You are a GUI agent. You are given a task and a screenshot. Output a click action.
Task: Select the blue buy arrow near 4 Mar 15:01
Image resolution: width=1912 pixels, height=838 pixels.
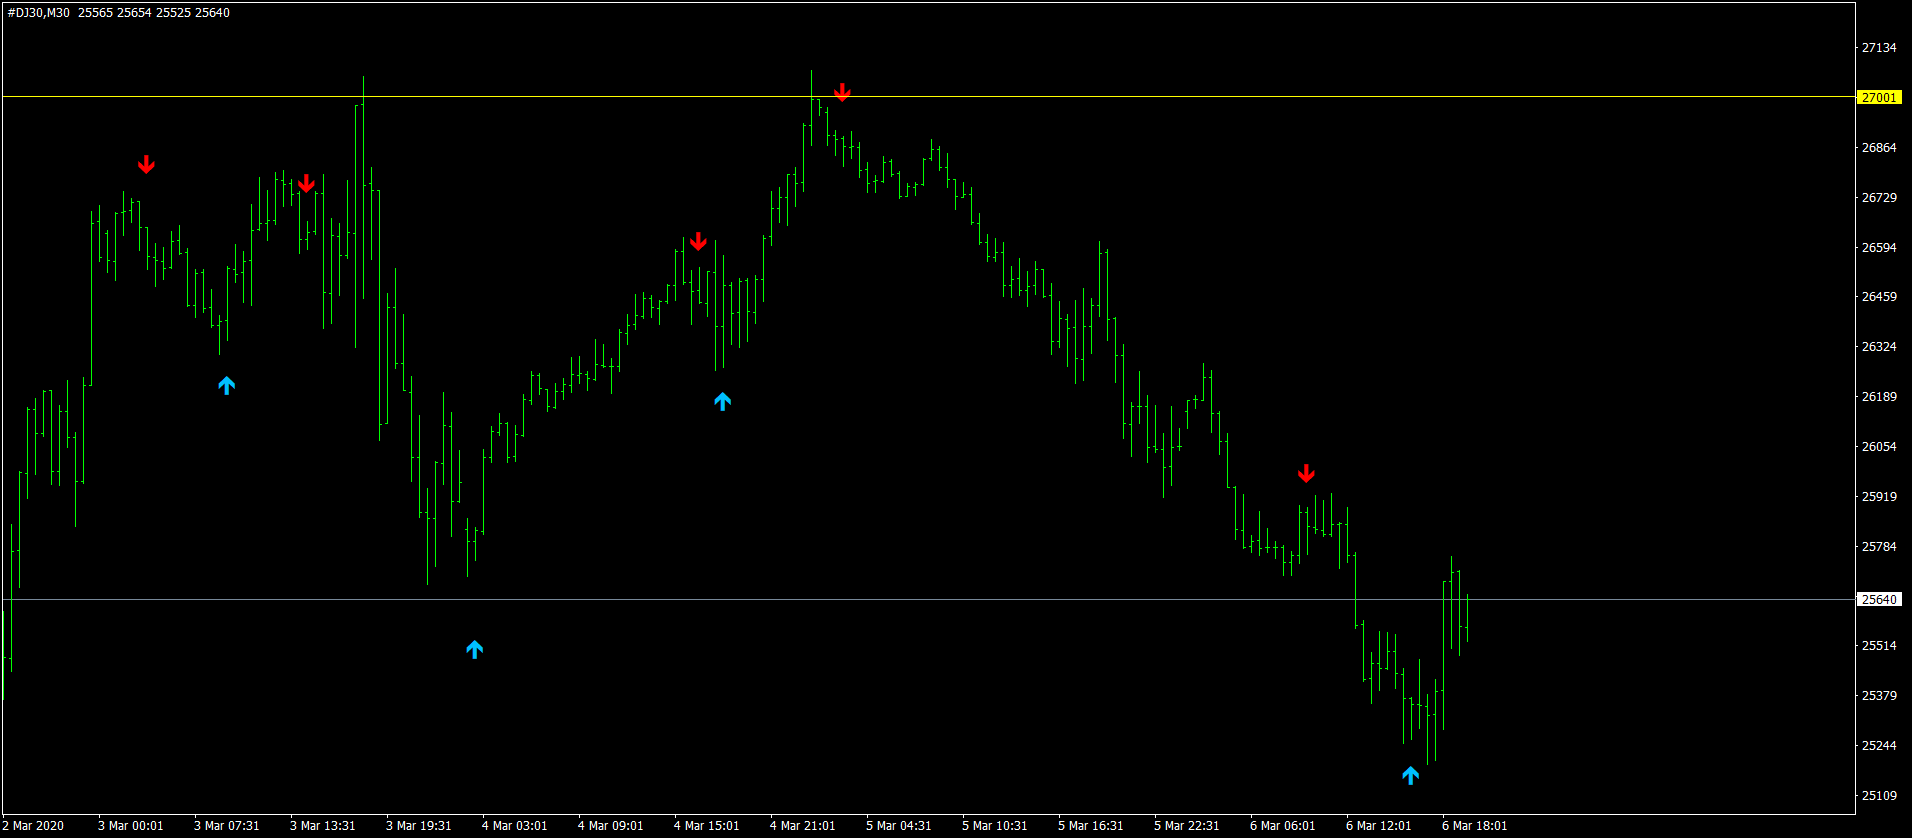click(723, 402)
